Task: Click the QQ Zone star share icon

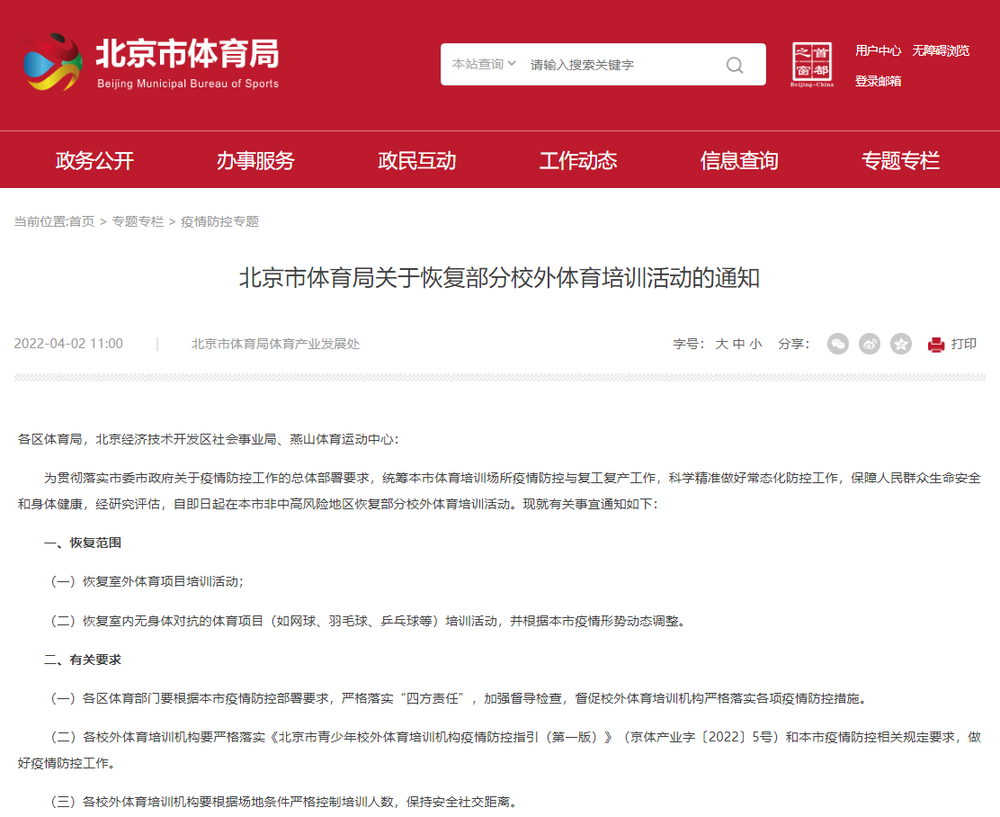Action: (901, 344)
